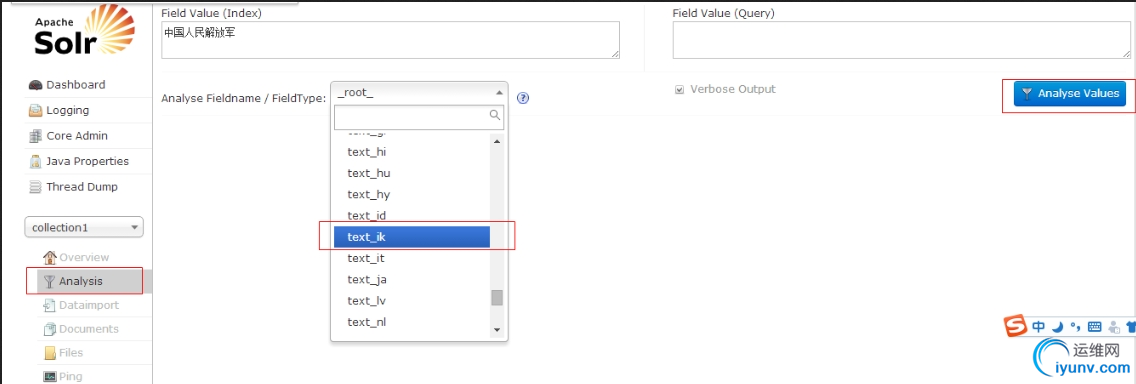
Task: Toggle the Verbose Output checkbox
Action: [x=679, y=90]
